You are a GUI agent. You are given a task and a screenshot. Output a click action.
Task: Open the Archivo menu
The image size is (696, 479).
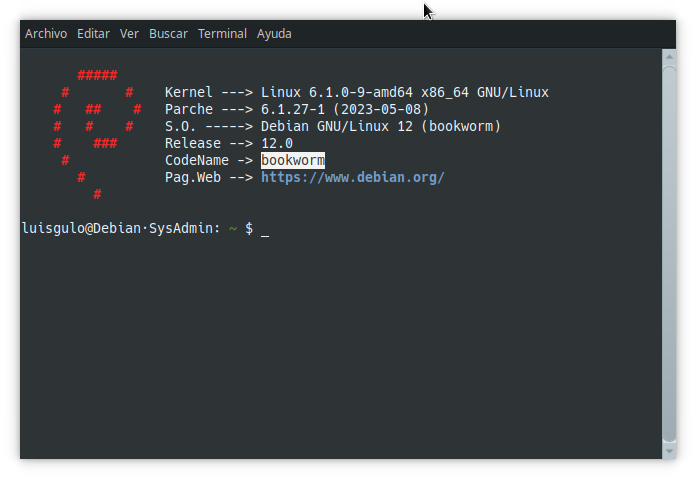[x=46, y=33]
